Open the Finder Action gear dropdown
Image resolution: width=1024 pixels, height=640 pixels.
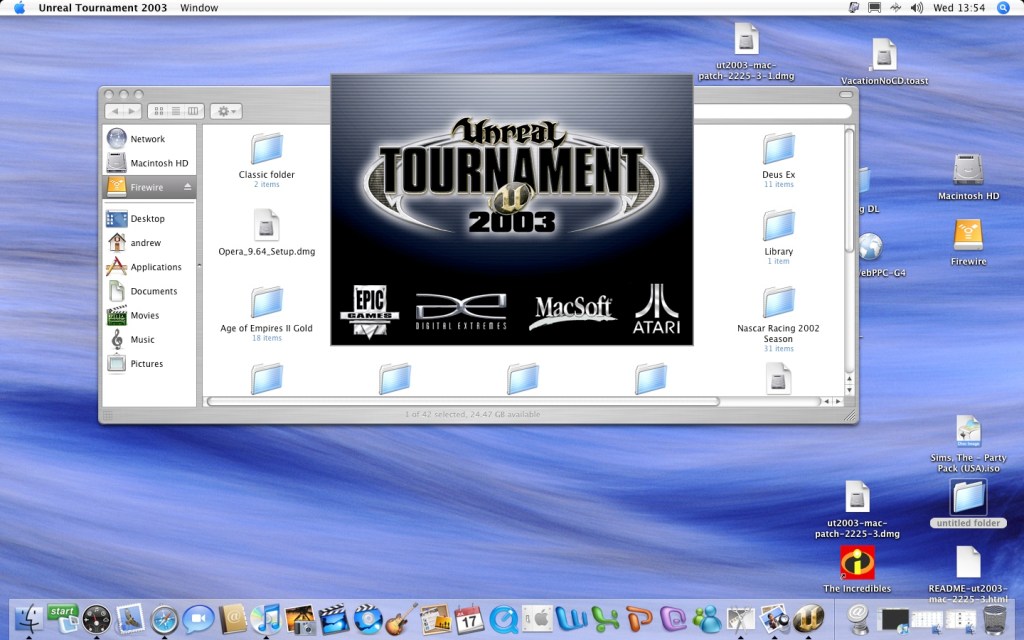point(226,111)
